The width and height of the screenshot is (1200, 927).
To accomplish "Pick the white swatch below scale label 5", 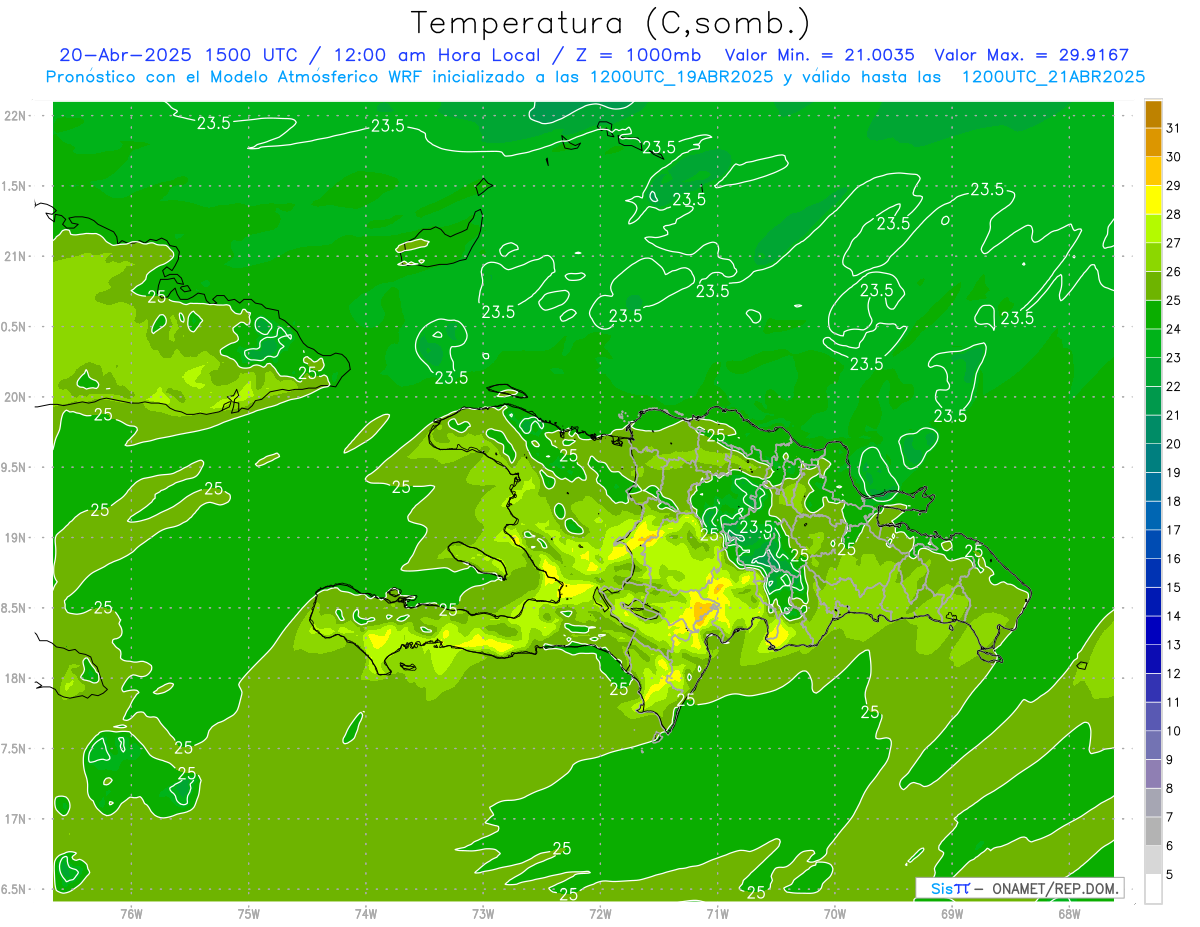I will tap(1153, 889).
